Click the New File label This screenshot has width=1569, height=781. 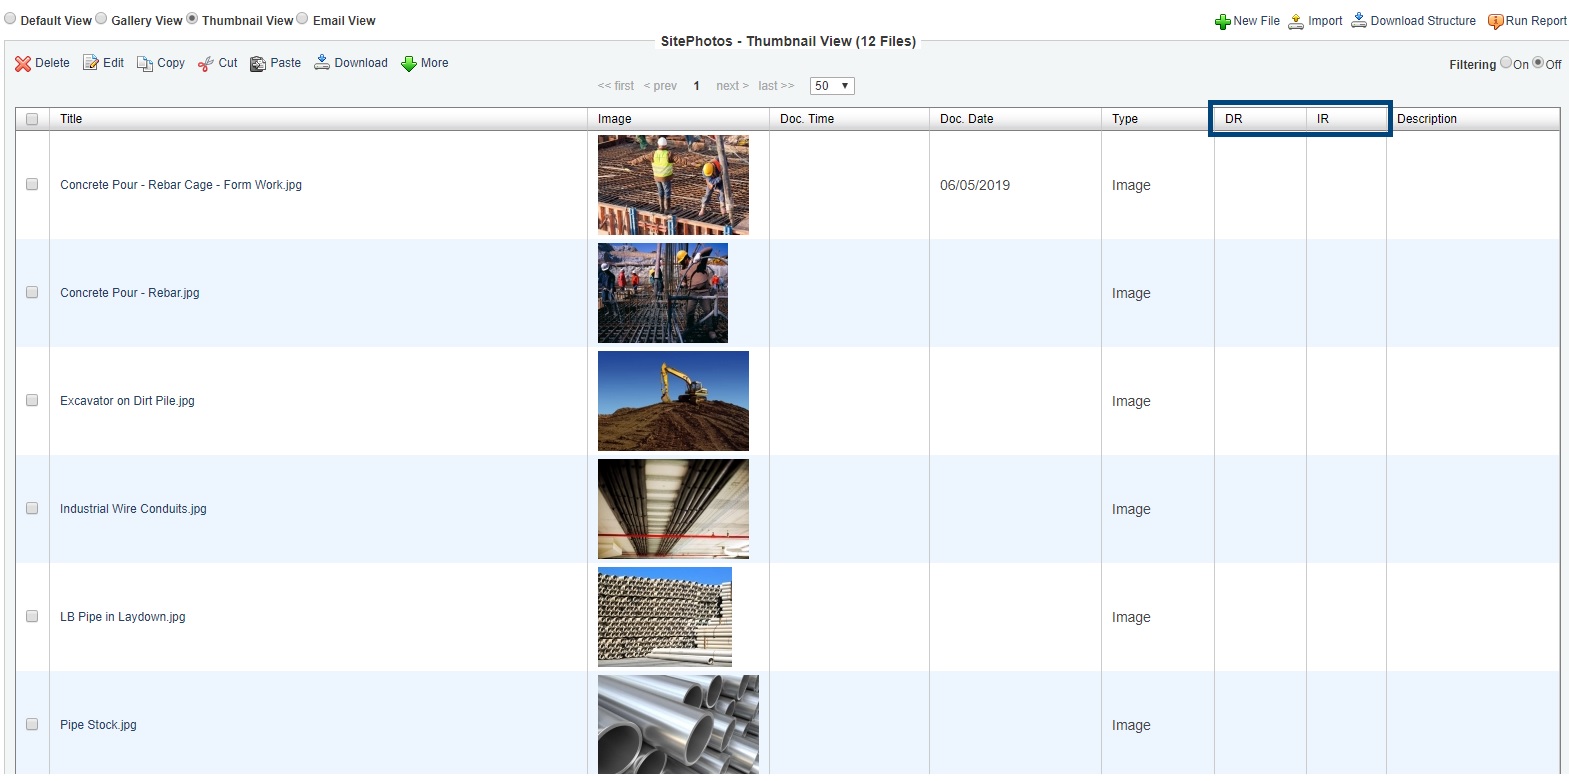click(x=1256, y=21)
